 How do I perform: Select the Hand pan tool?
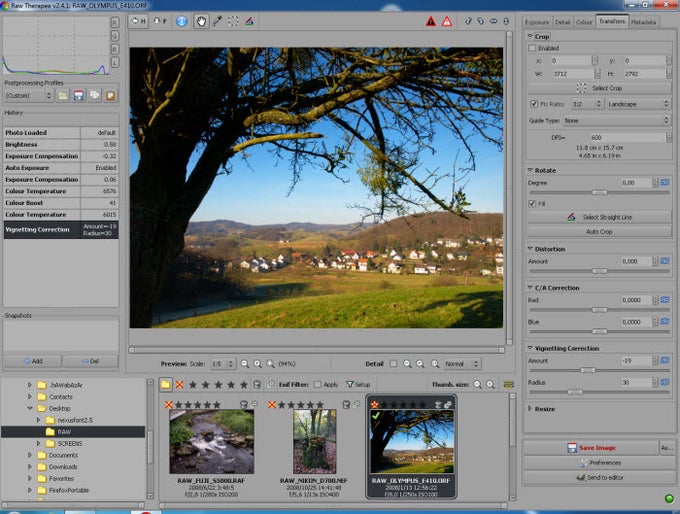point(201,20)
